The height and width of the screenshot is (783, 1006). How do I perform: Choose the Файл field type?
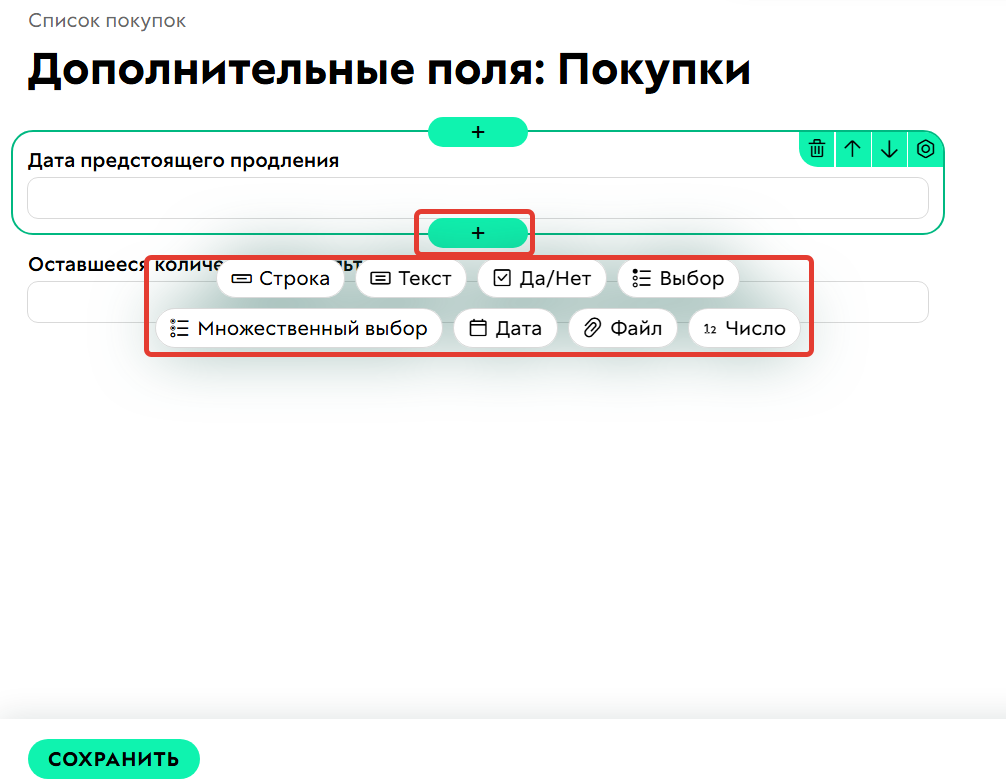(x=623, y=329)
